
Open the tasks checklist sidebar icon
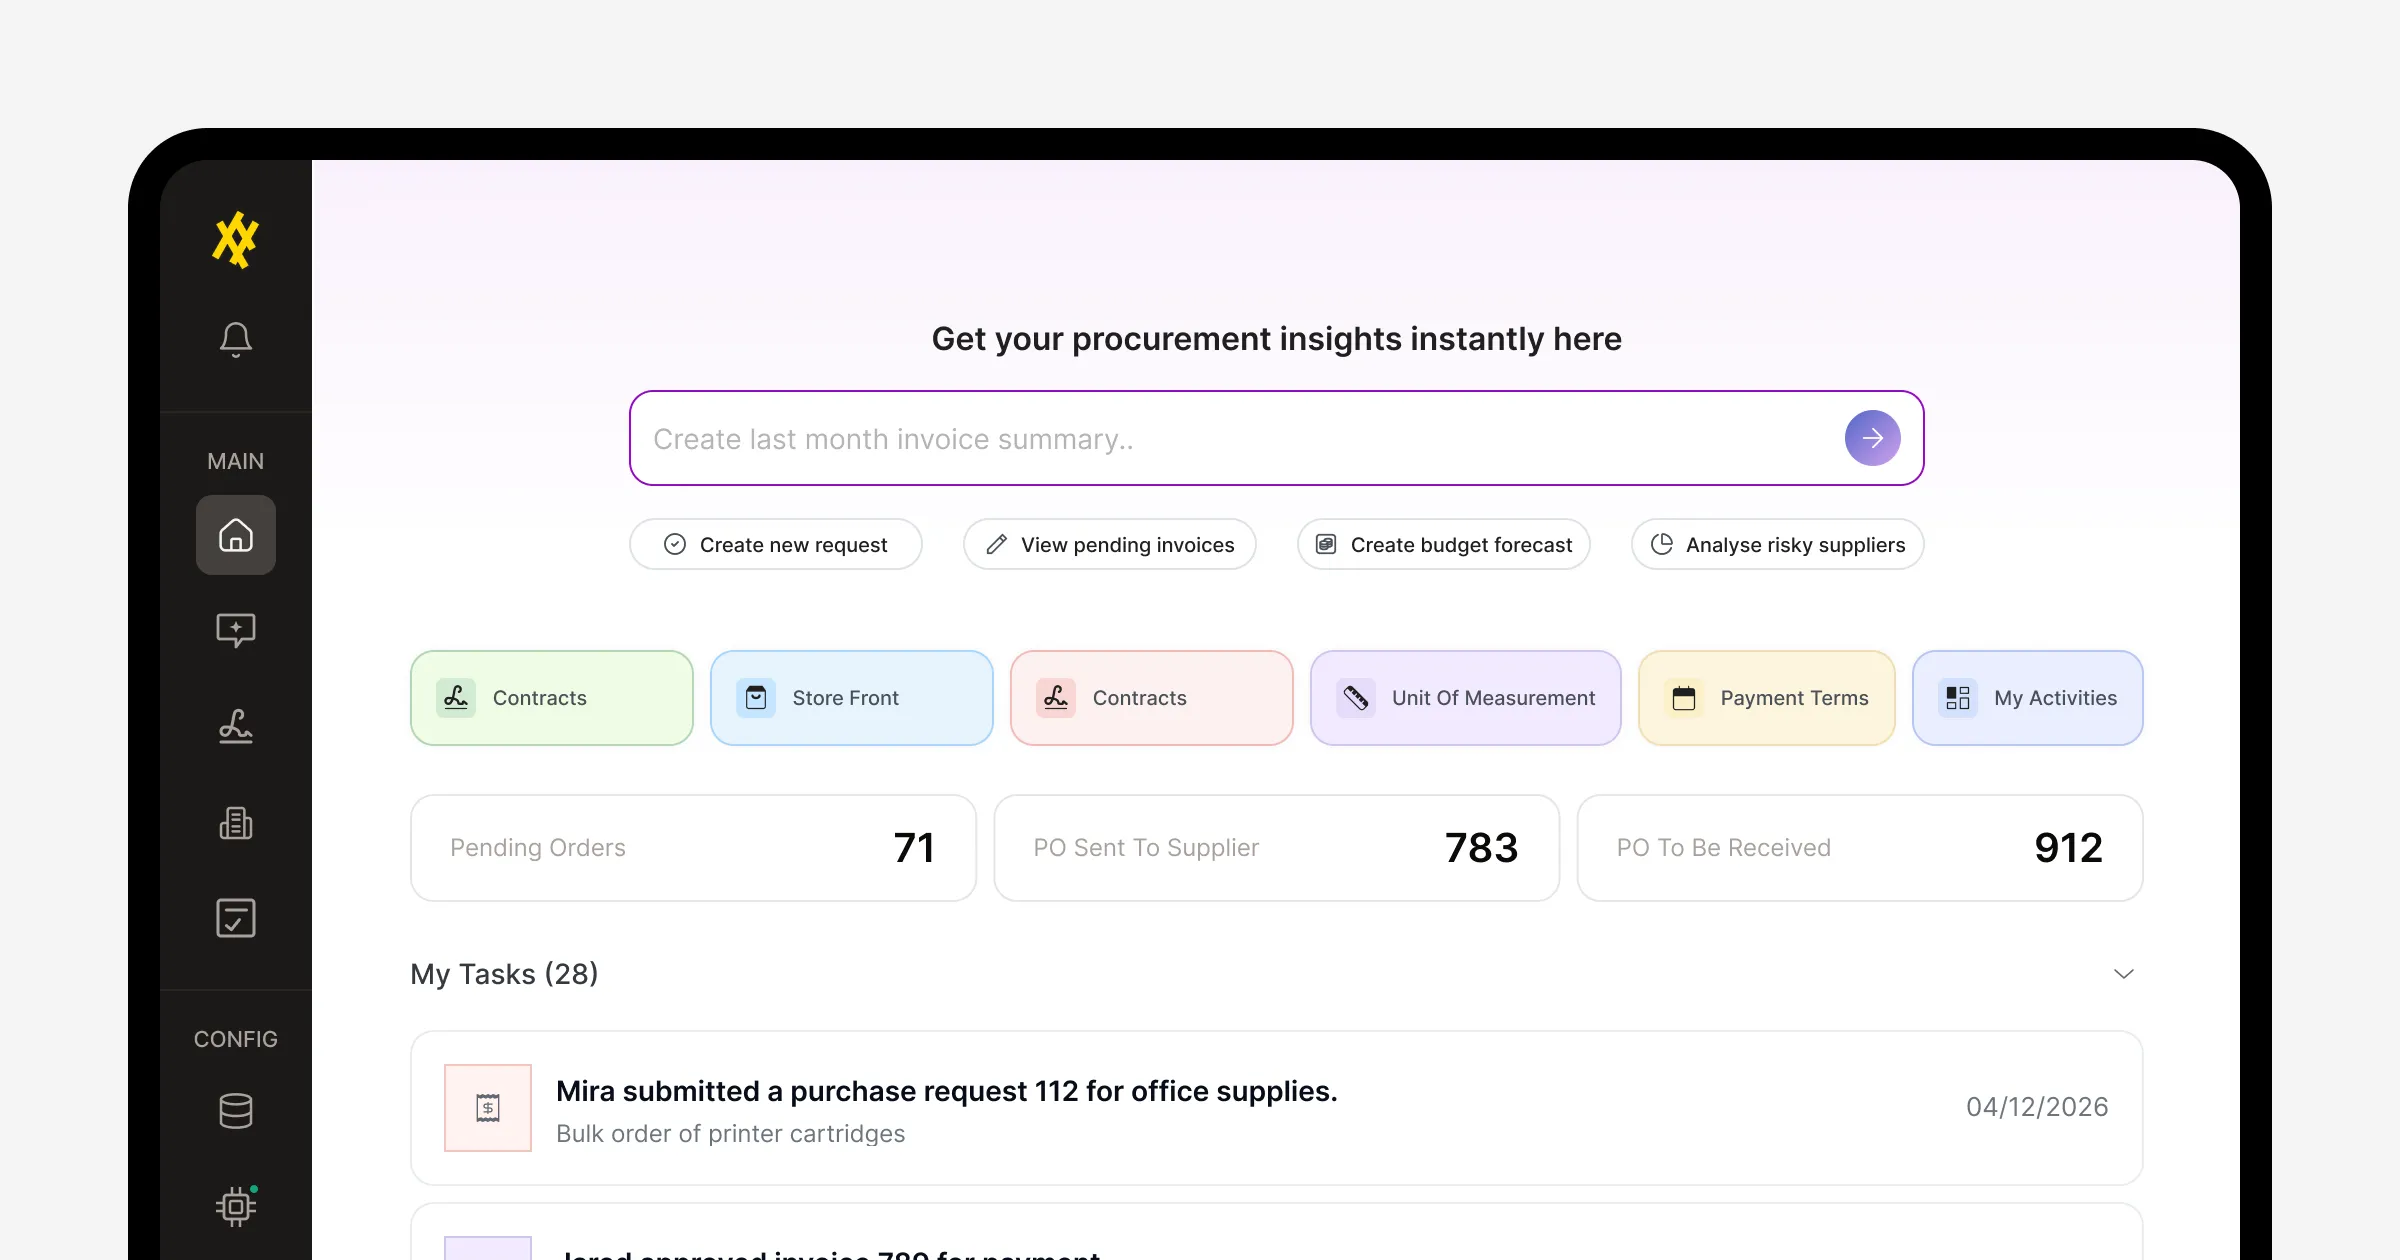[x=235, y=918]
